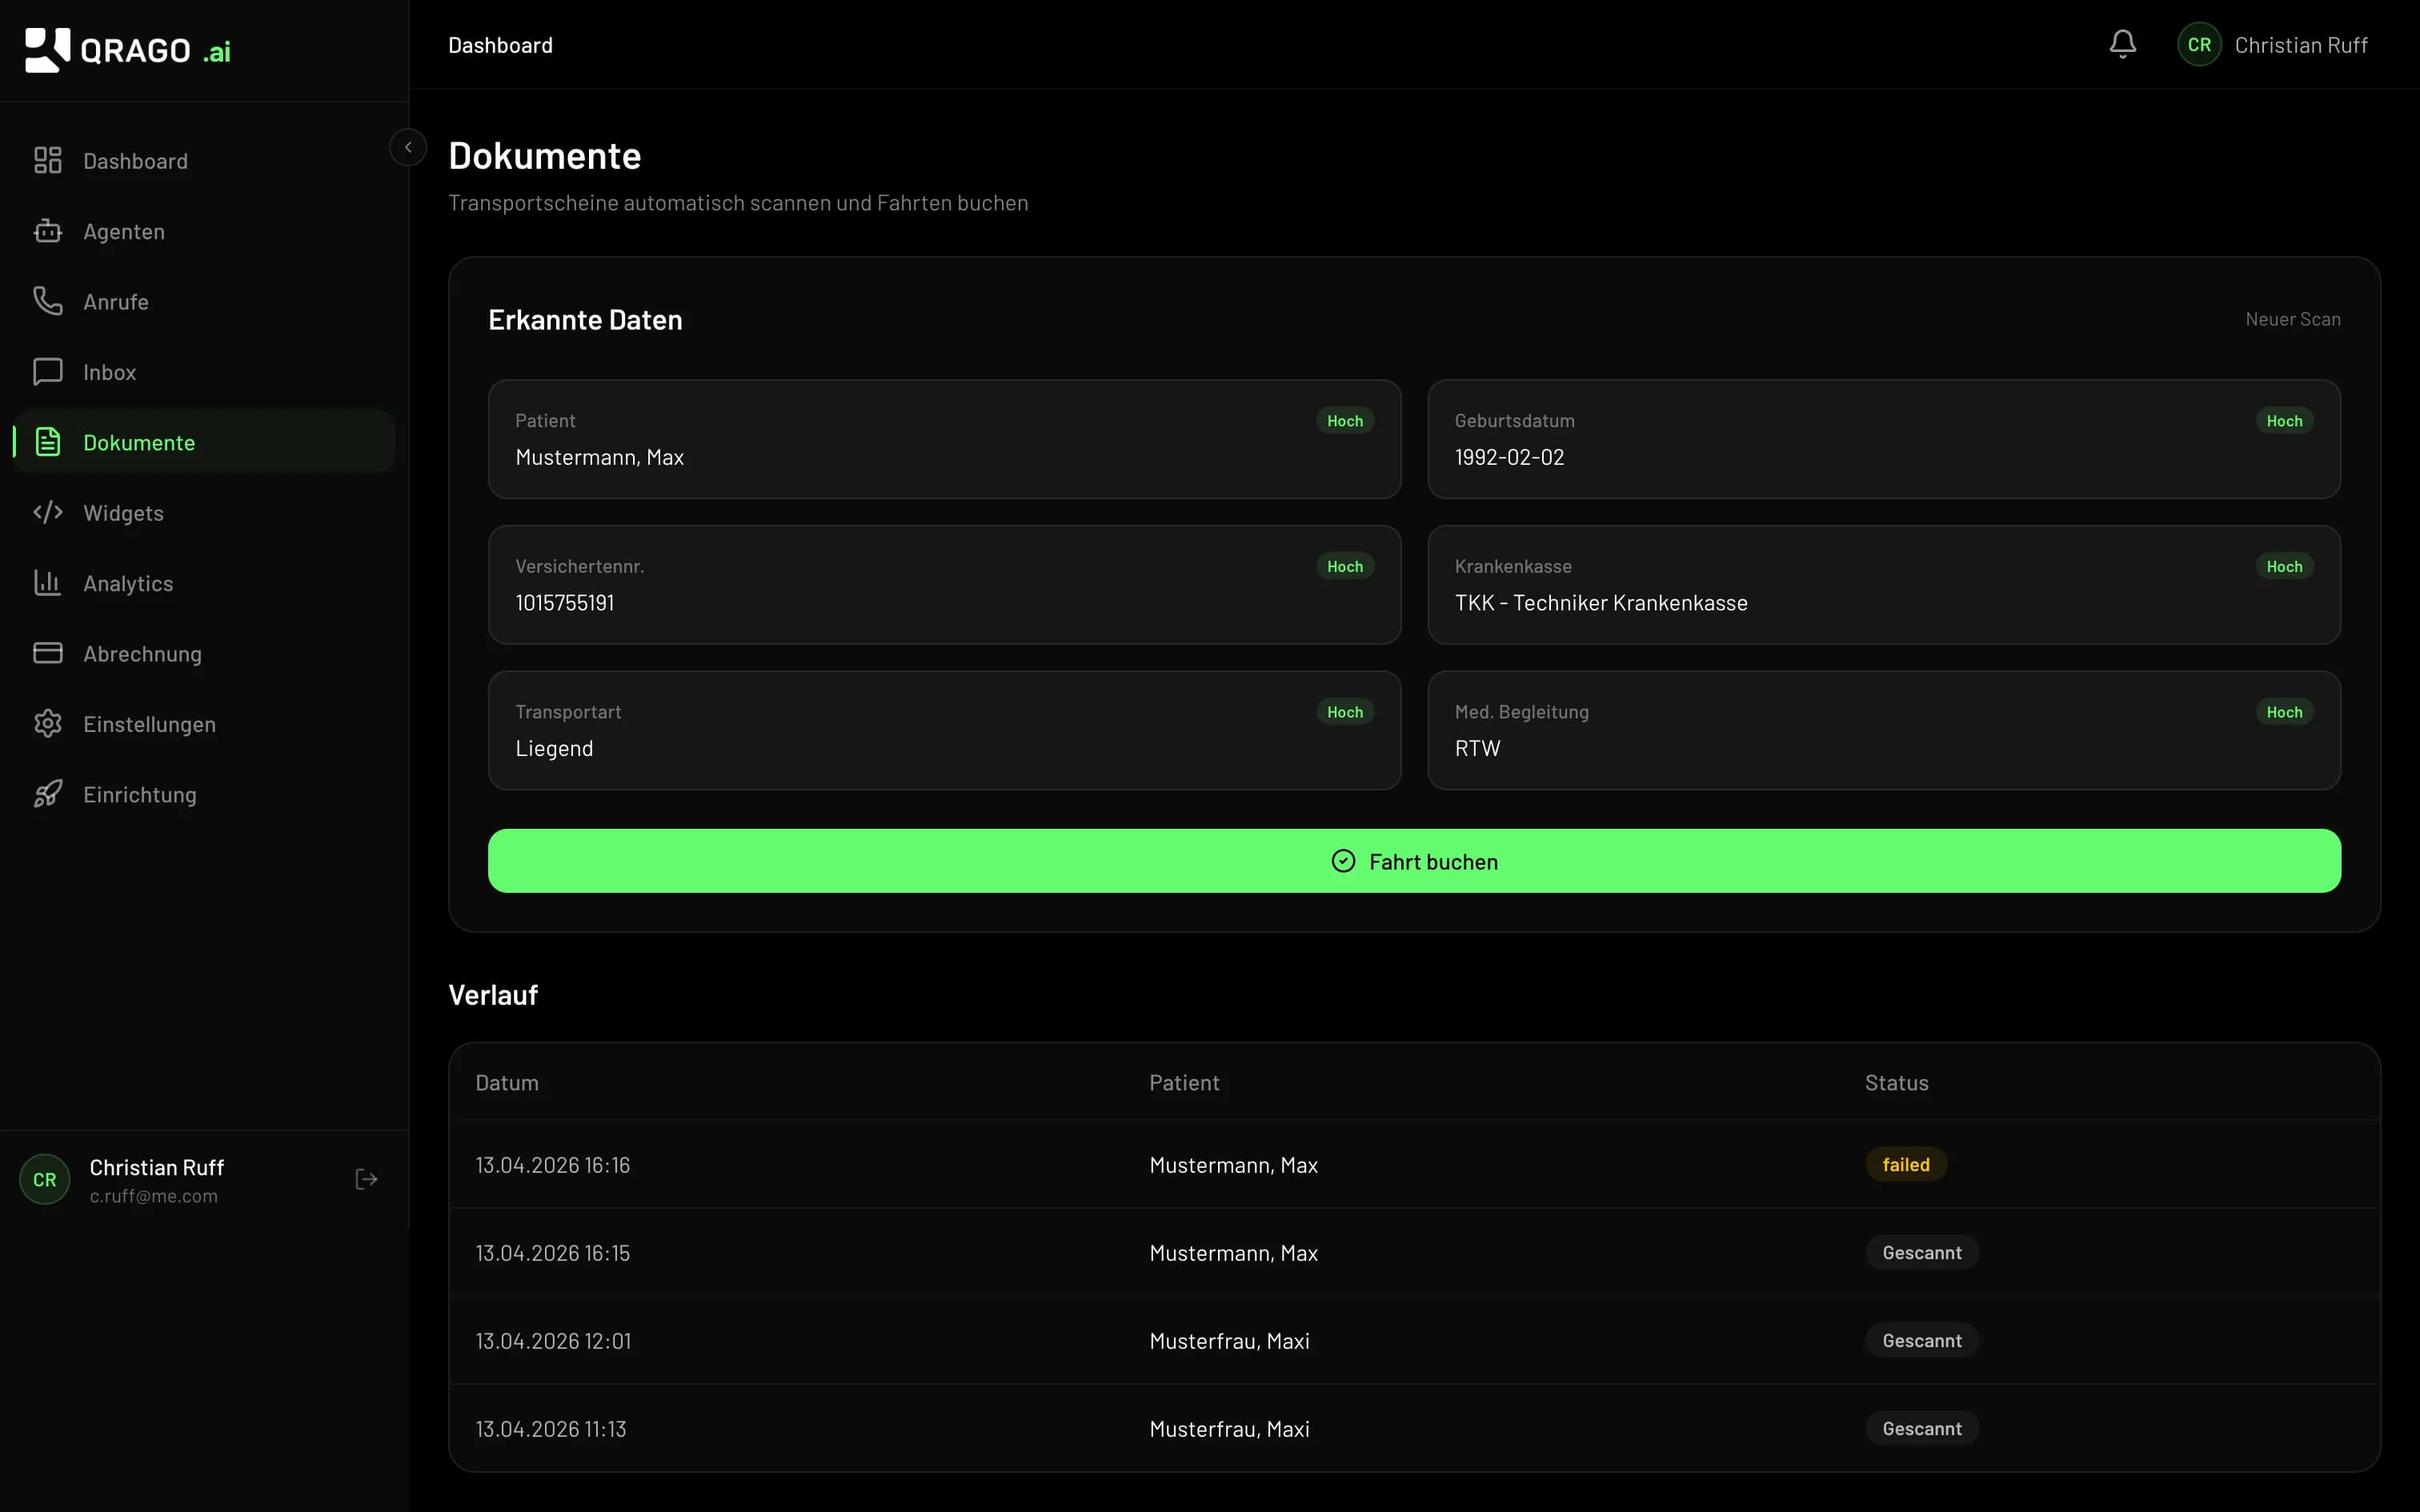Viewport: 2420px width, 1512px height.
Task: Click Hoch badge on Geburtsdatum card
Action: pos(2284,421)
